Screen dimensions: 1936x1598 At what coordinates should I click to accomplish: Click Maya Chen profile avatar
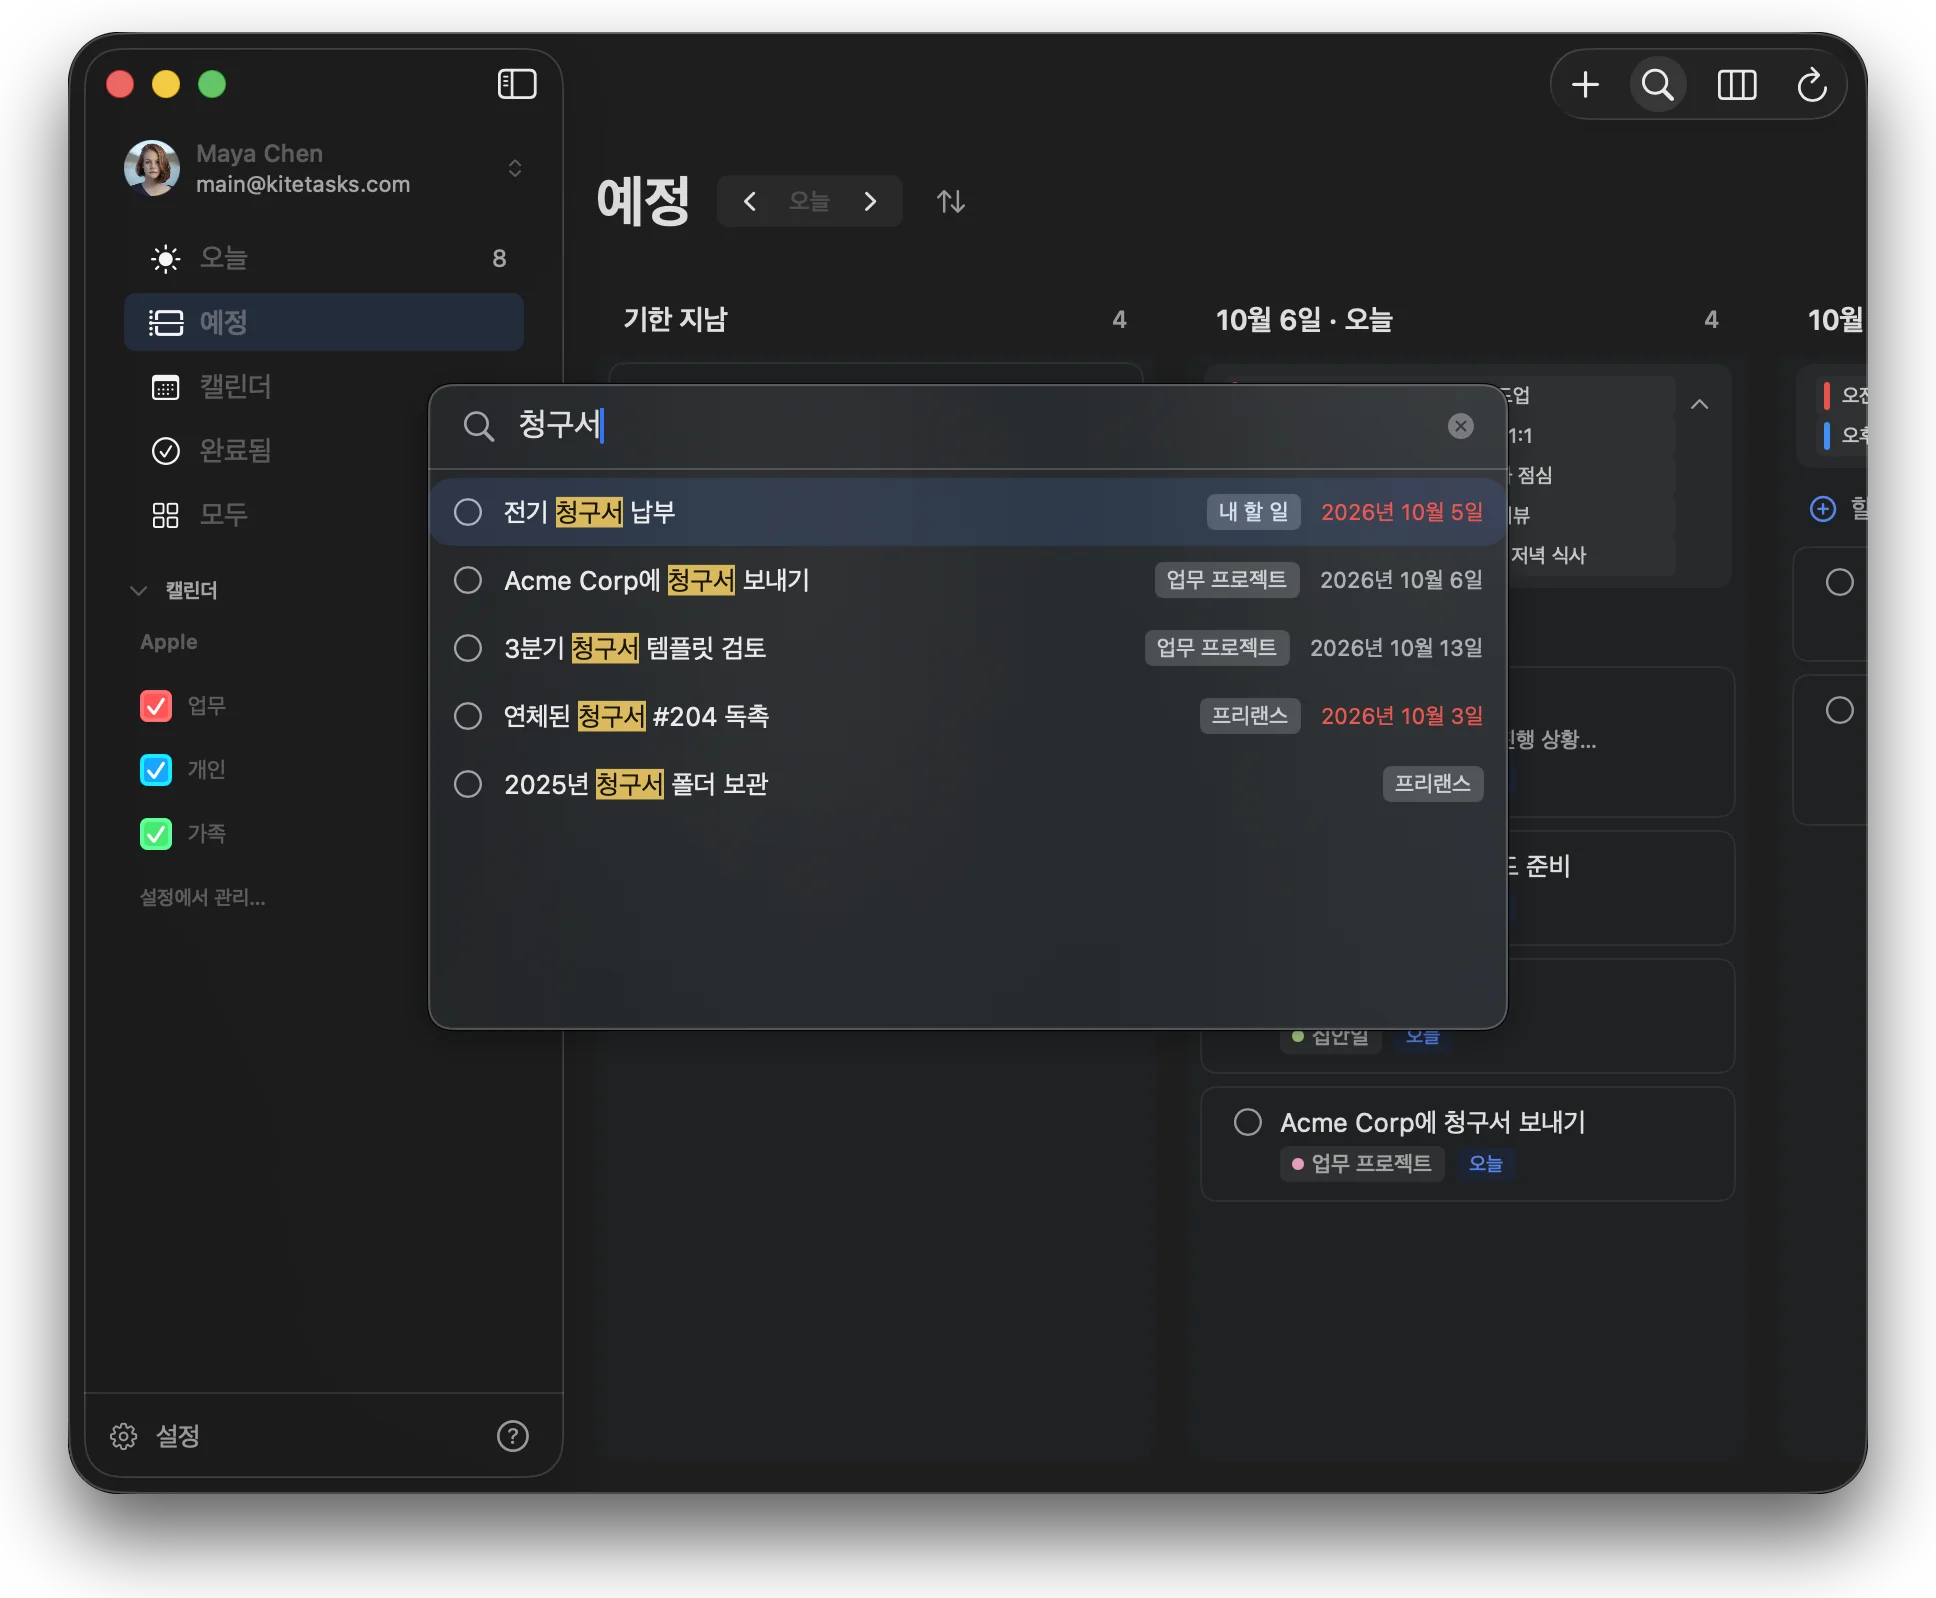click(x=152, y=168)
